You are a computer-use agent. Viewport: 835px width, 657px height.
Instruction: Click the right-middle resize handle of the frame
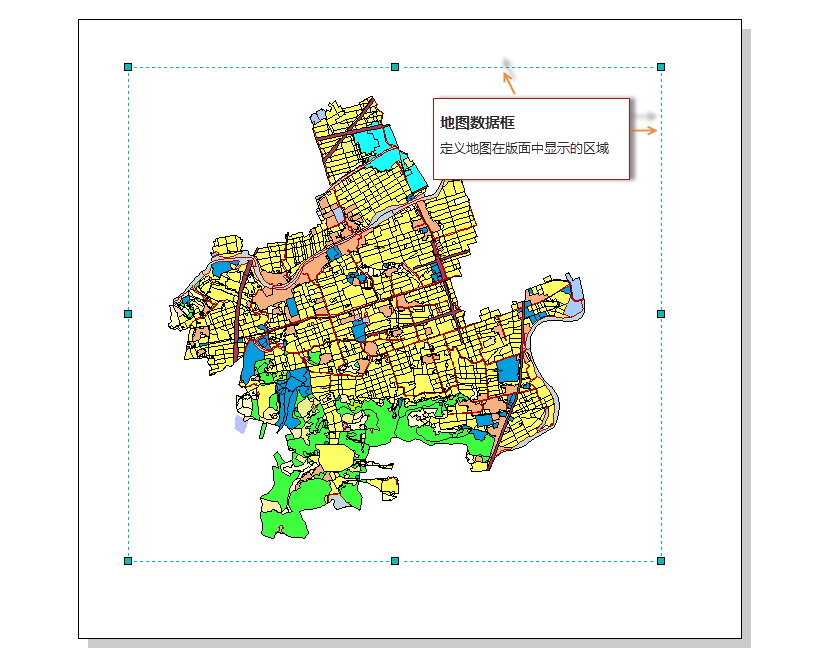(x=661, y=314)
